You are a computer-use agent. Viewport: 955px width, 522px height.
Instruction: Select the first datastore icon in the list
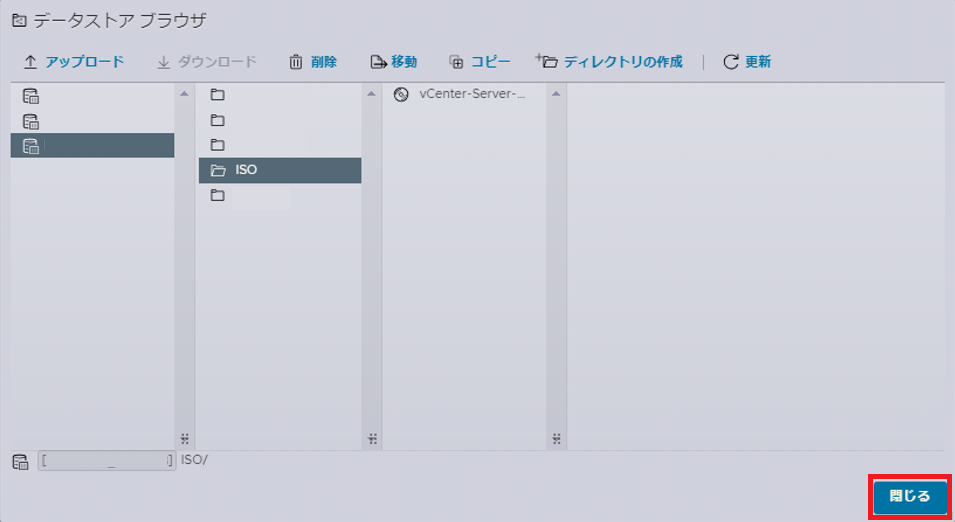31,96
